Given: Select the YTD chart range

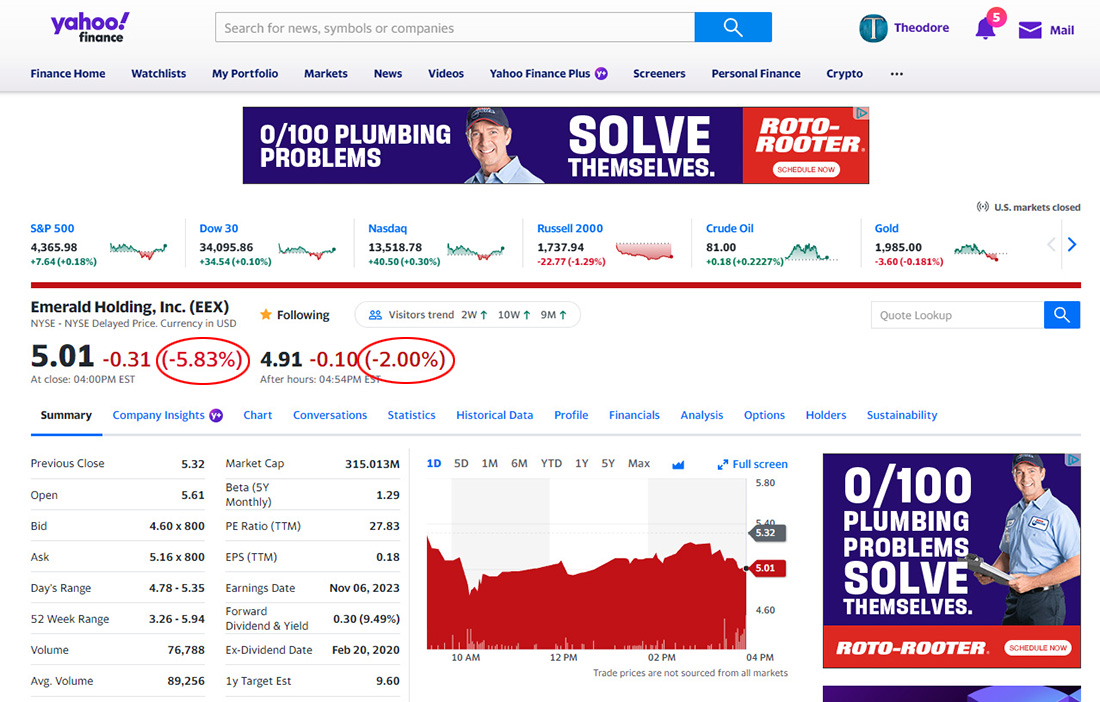Looking at the screenshot, I should 551,464.
